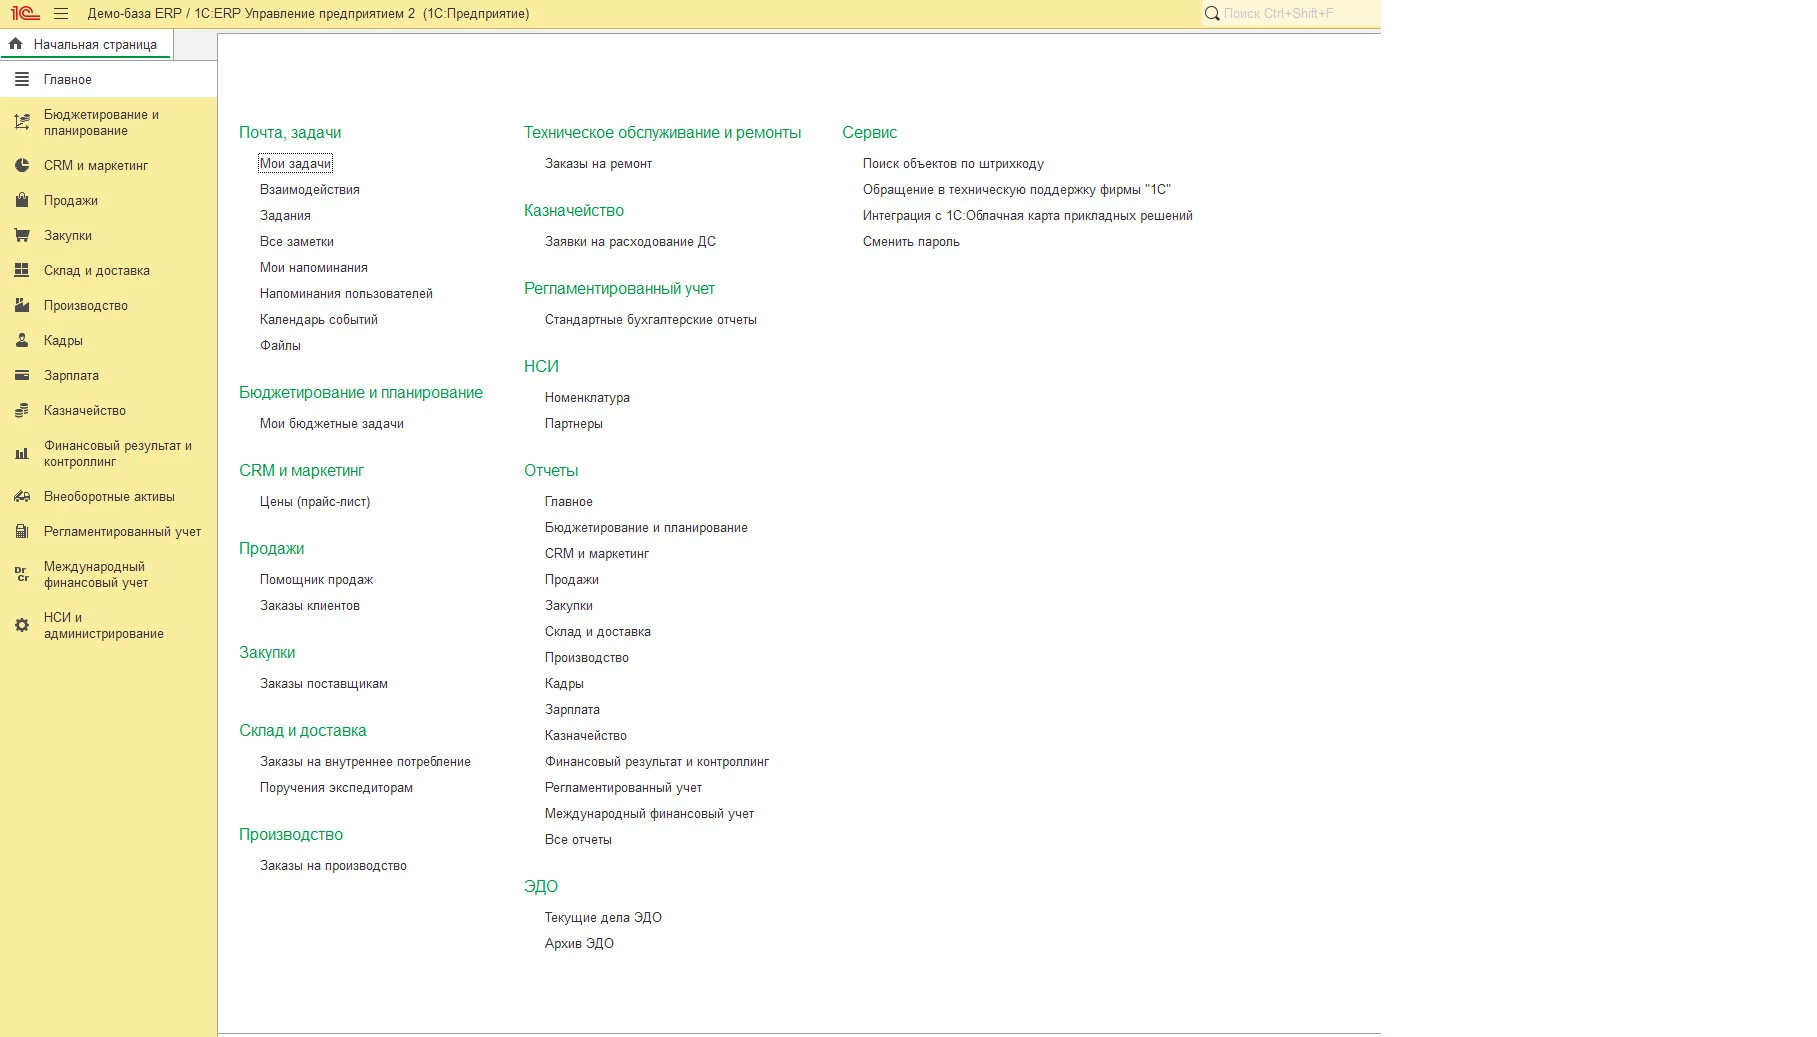The width and height of the screenshot is (1817, 1037).
Task: Click the Внеоборотные активы car icon
Action: click(x=22, y=496)
